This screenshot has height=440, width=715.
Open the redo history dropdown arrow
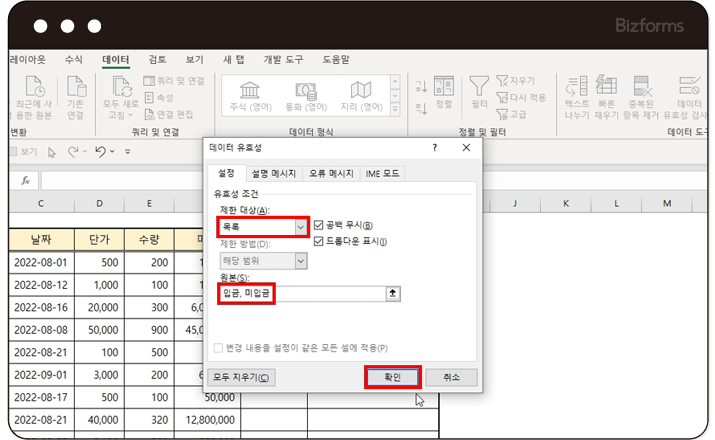[x=85, y=151]
